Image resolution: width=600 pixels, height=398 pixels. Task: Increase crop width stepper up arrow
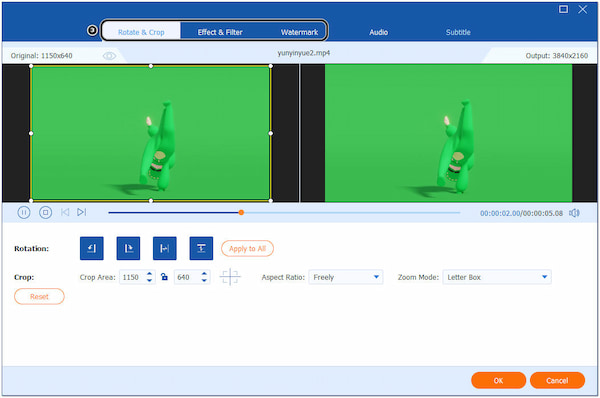150,274
